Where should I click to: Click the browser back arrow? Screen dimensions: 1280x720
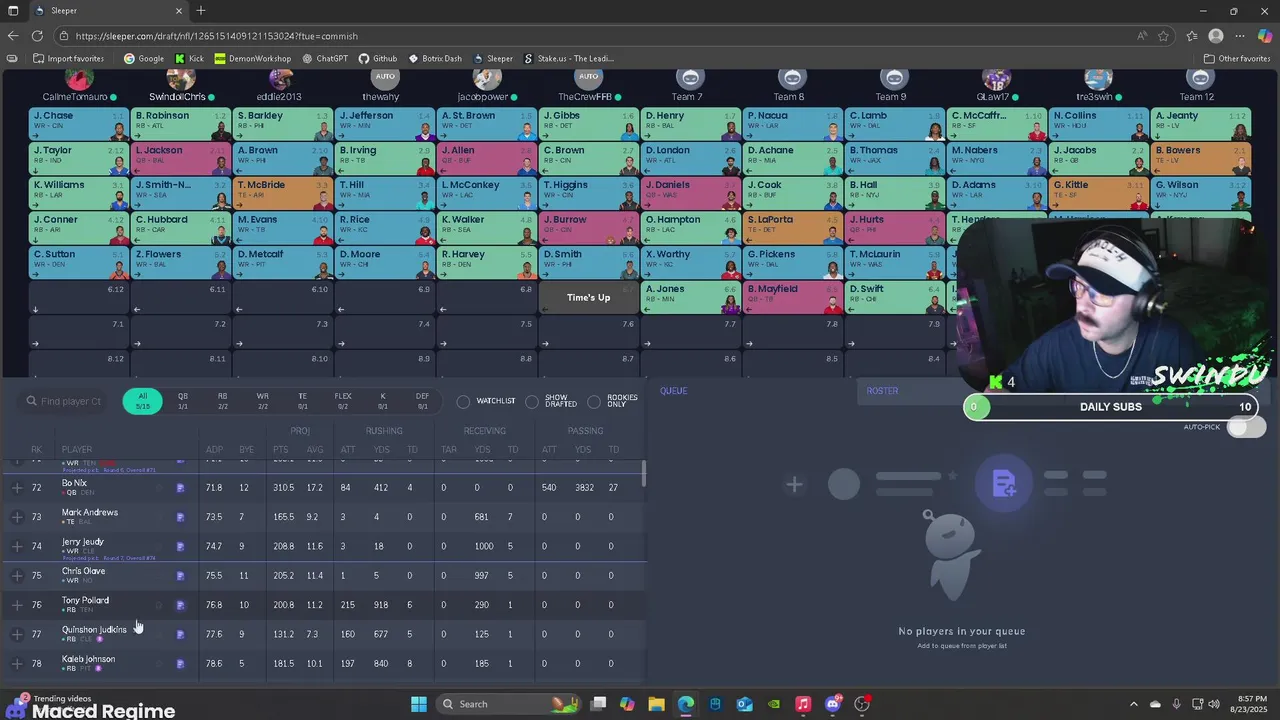(13, 36)
